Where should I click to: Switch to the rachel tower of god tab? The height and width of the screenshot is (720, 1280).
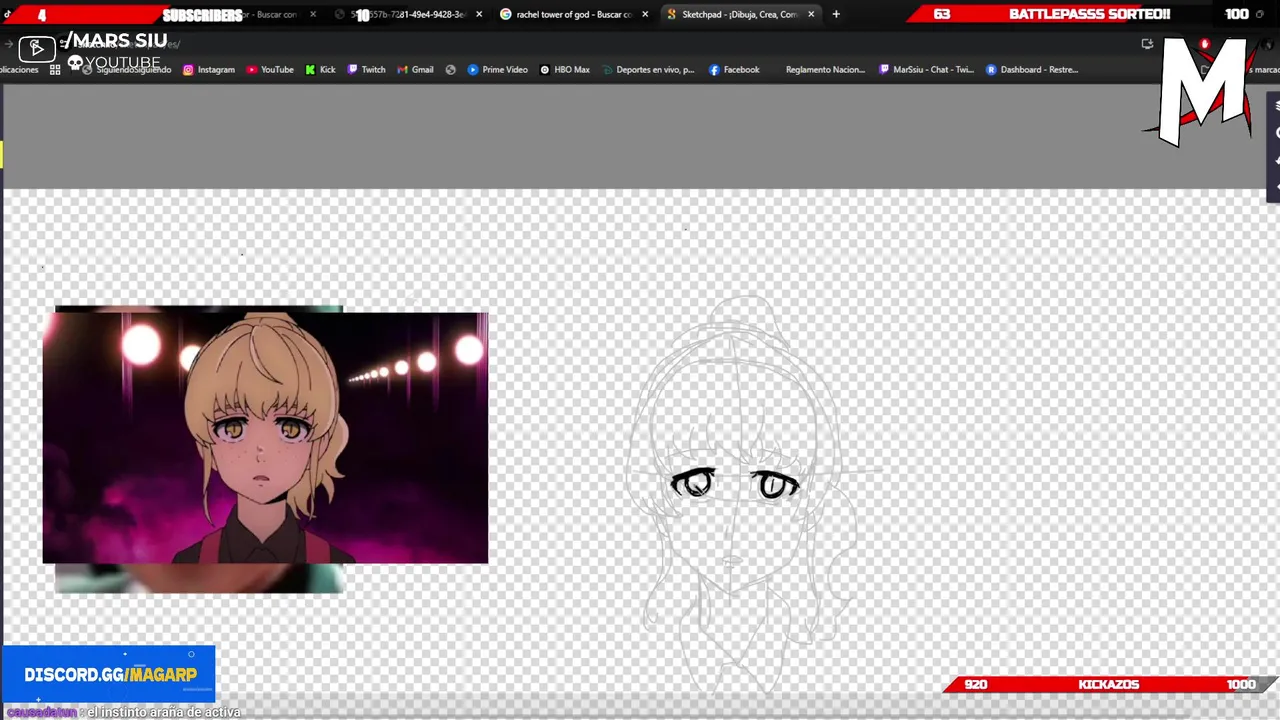572,14
